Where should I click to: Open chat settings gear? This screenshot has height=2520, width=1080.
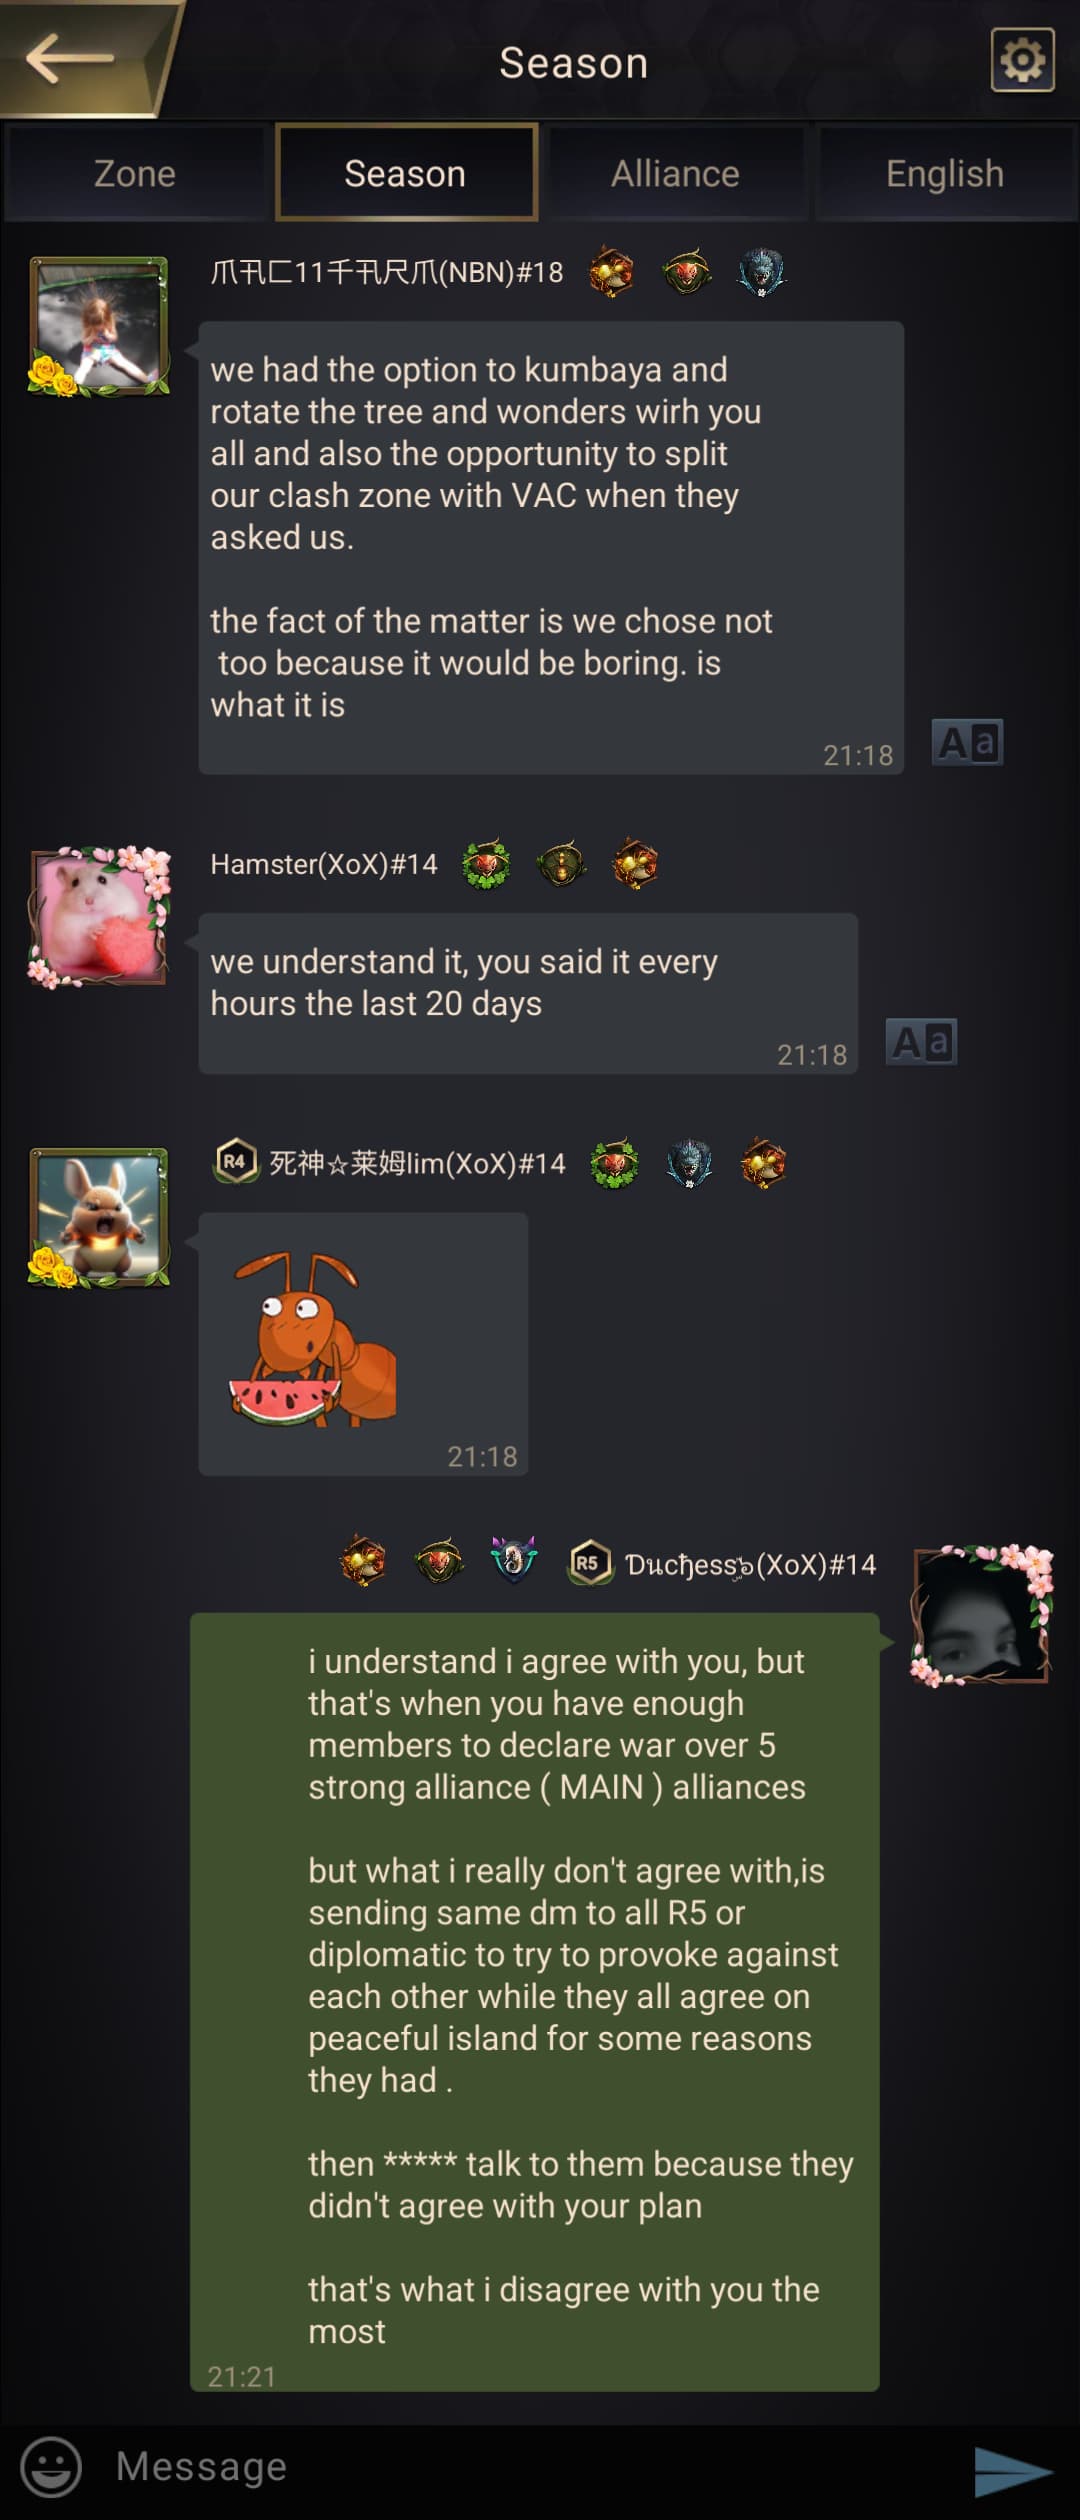pyautogui.click(x=1022, y=60)
